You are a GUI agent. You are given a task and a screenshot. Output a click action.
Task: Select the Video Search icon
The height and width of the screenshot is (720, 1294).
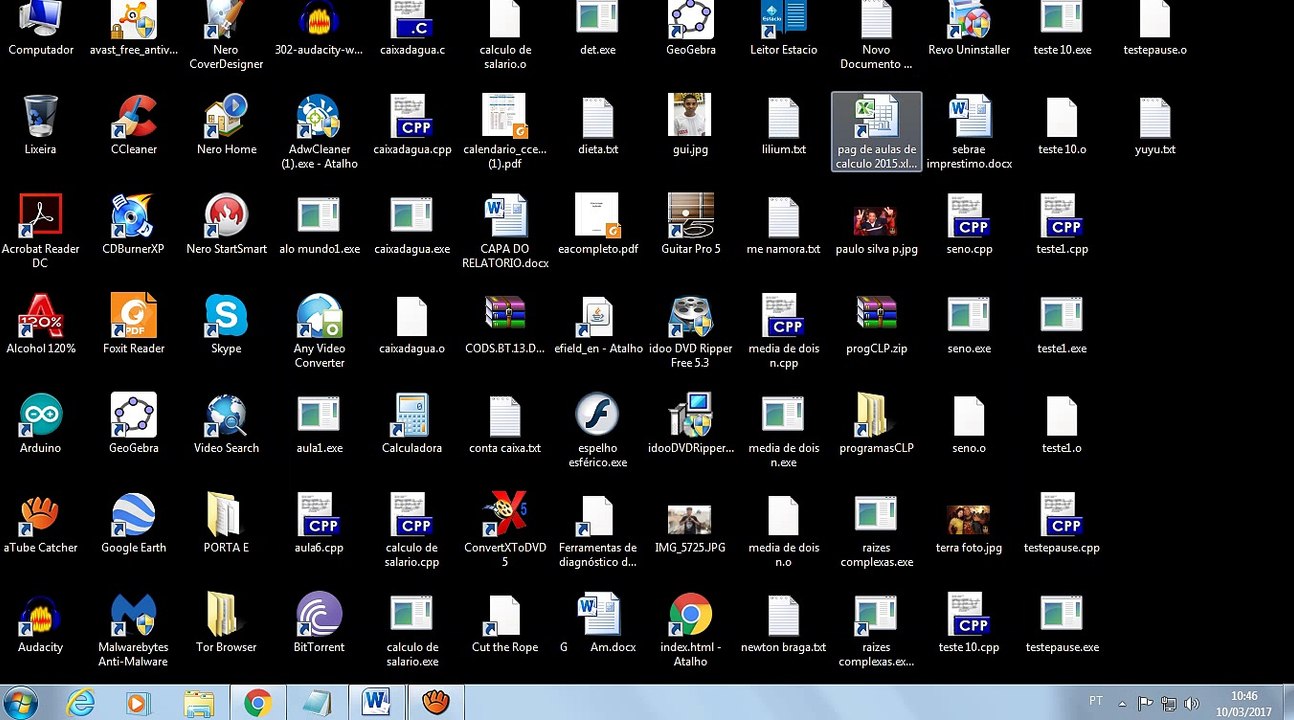click(227, 424)
